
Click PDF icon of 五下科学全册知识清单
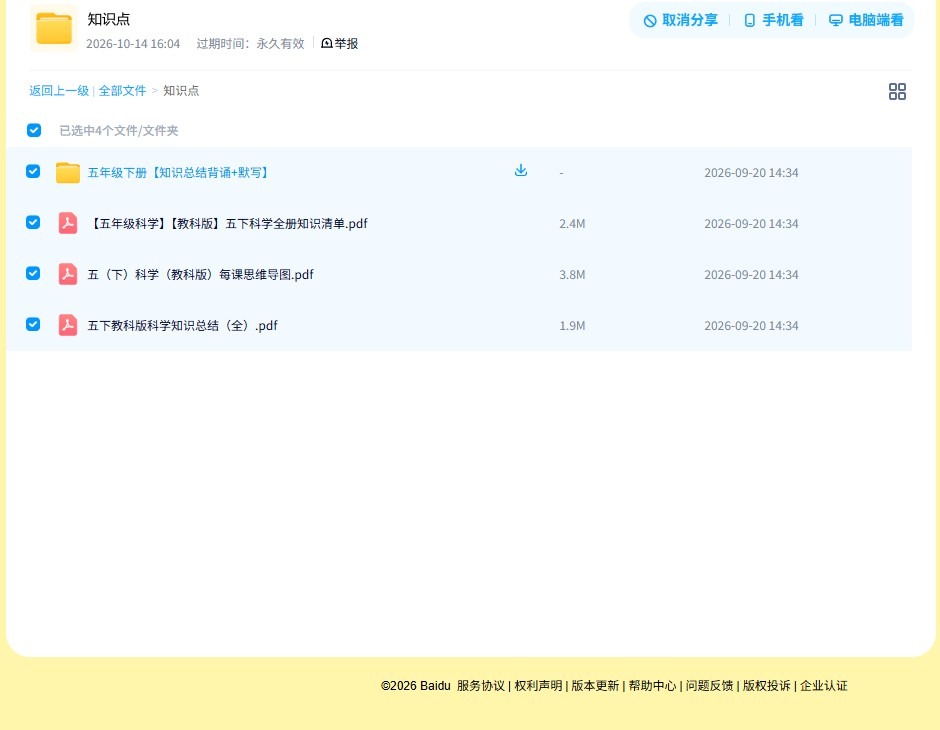(x=68, y=224)
